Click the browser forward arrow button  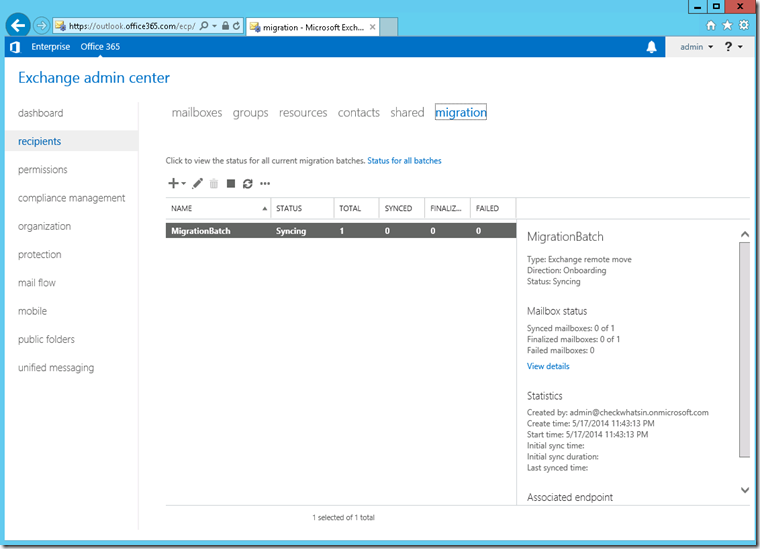pyautogui.click(x=42, y=25)
